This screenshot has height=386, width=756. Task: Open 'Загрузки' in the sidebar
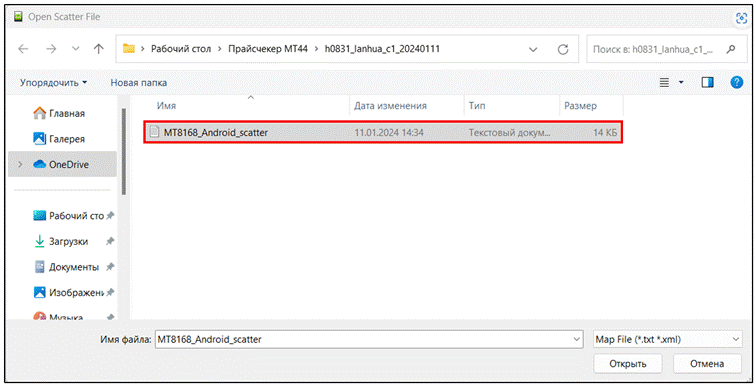[68, 241]
